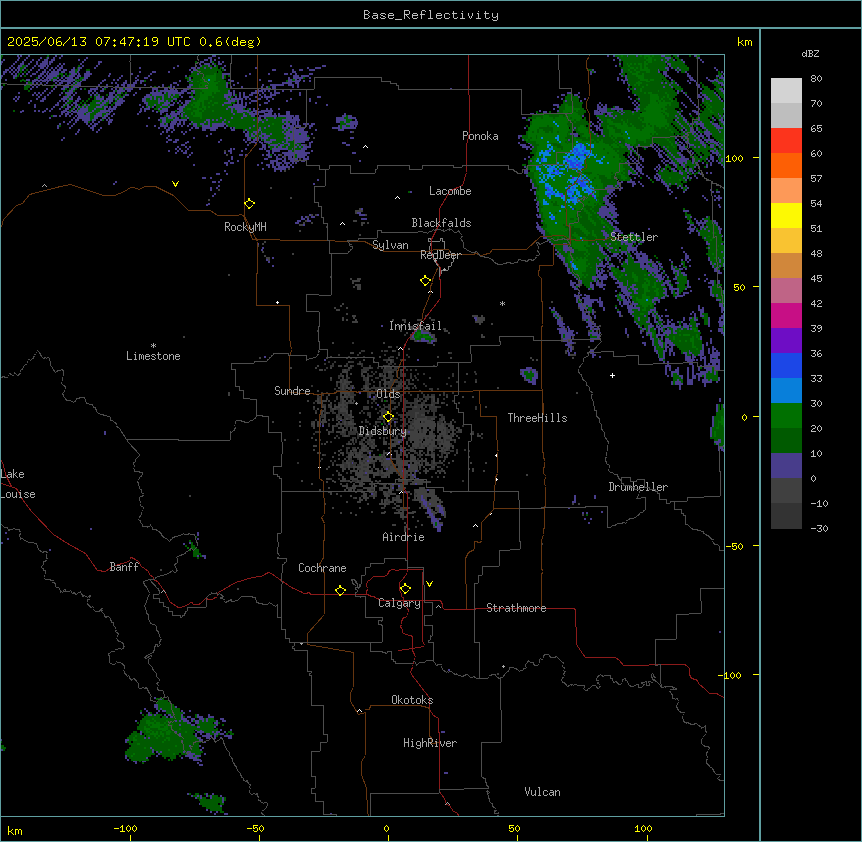Click the Strathmore town label

(516, 608)
